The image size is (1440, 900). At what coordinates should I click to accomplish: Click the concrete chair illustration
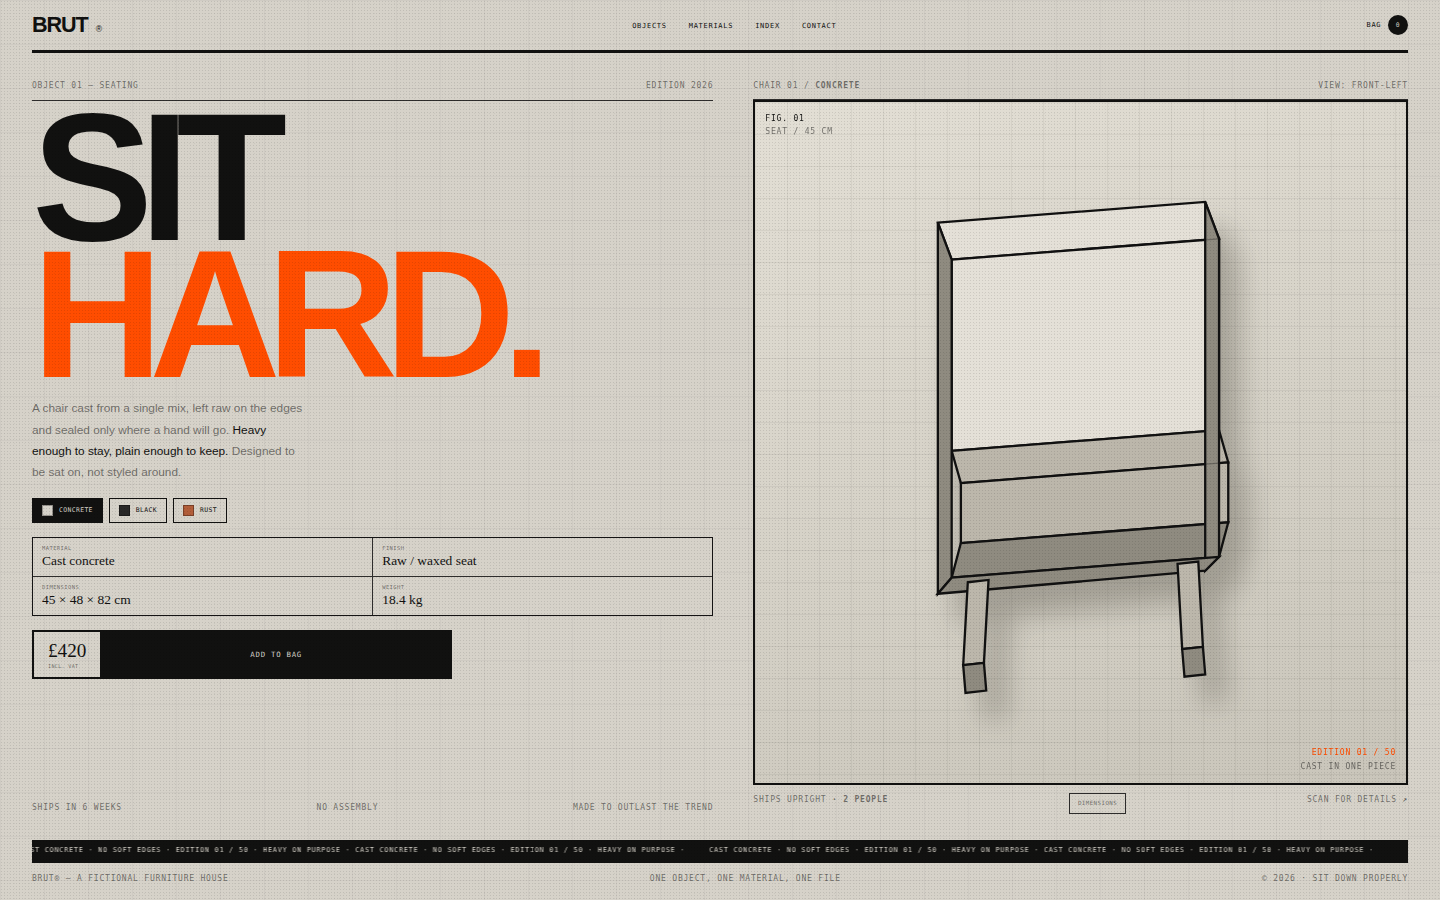[1082, 445]
